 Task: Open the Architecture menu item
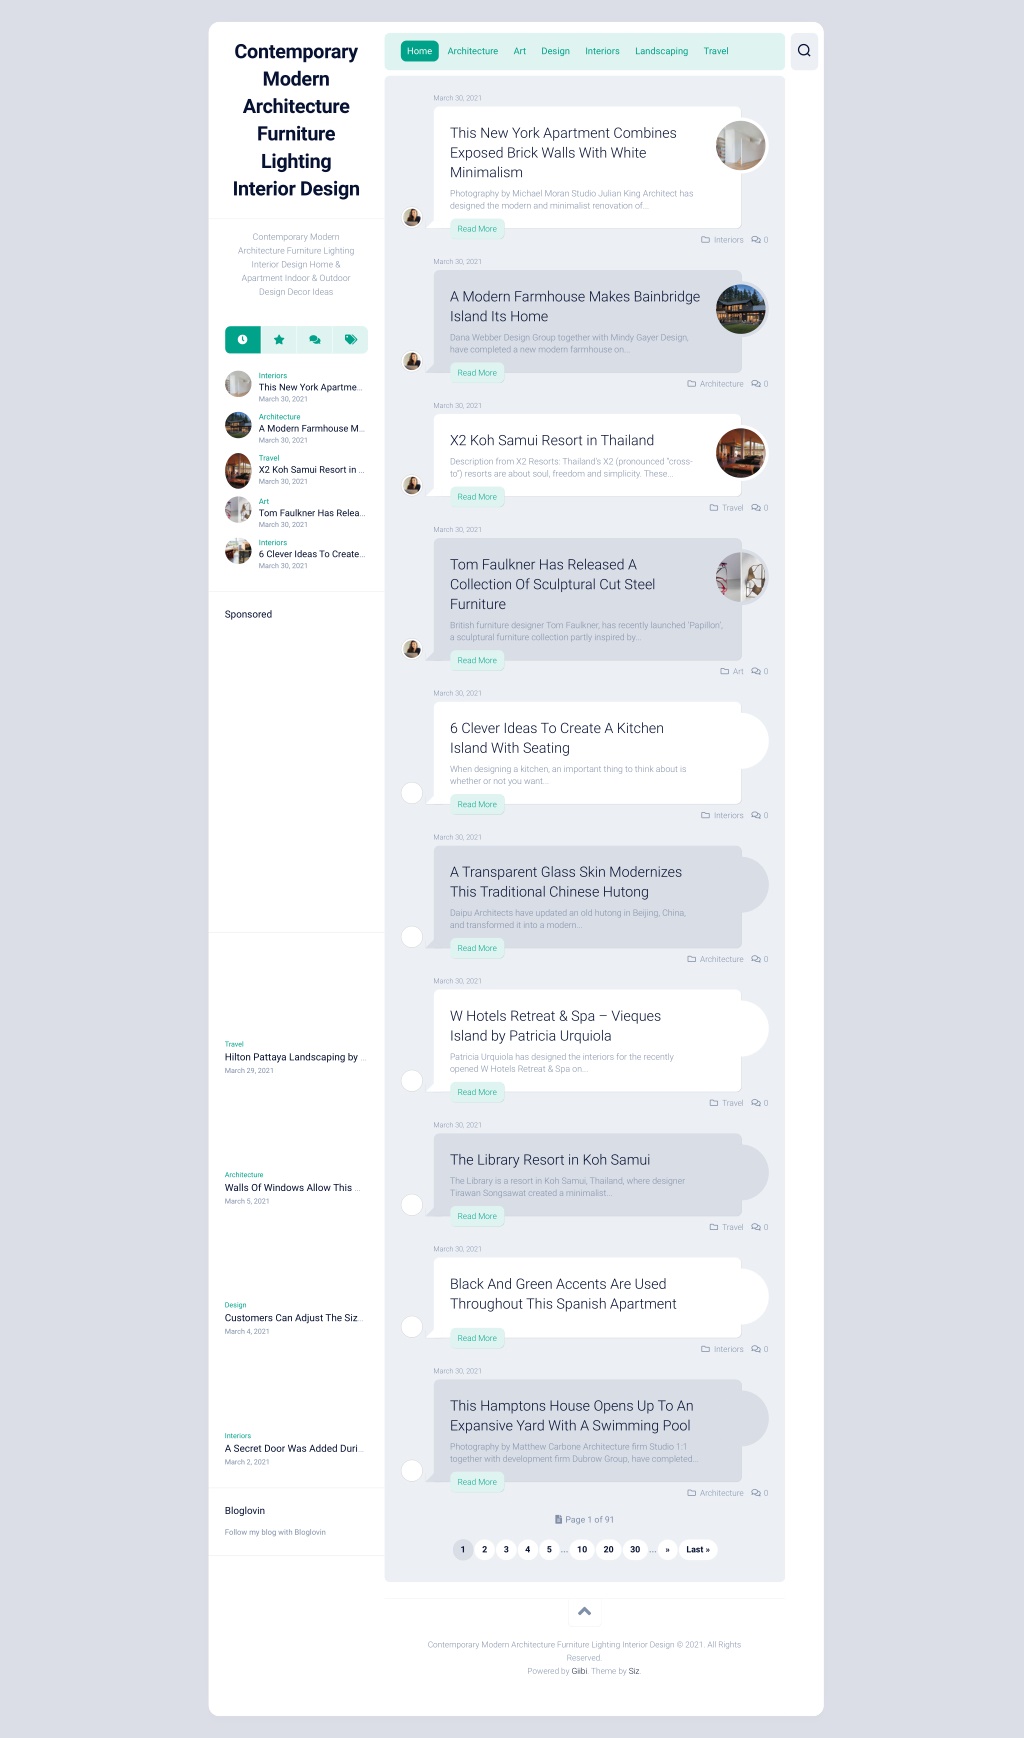click(x=473, y=51)
